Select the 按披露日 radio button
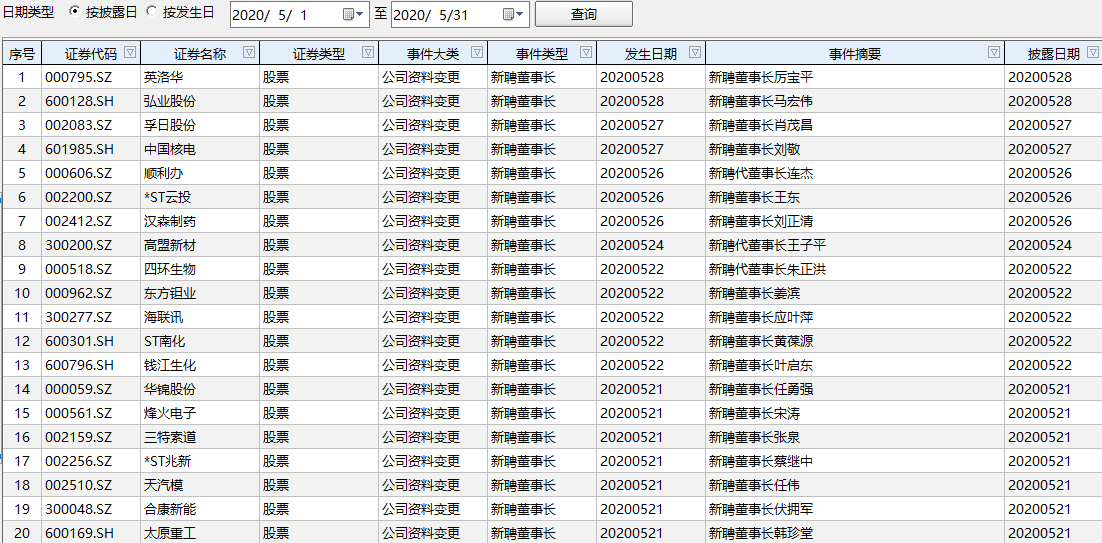Screen dimensions: 1102x543 (75, 11)
